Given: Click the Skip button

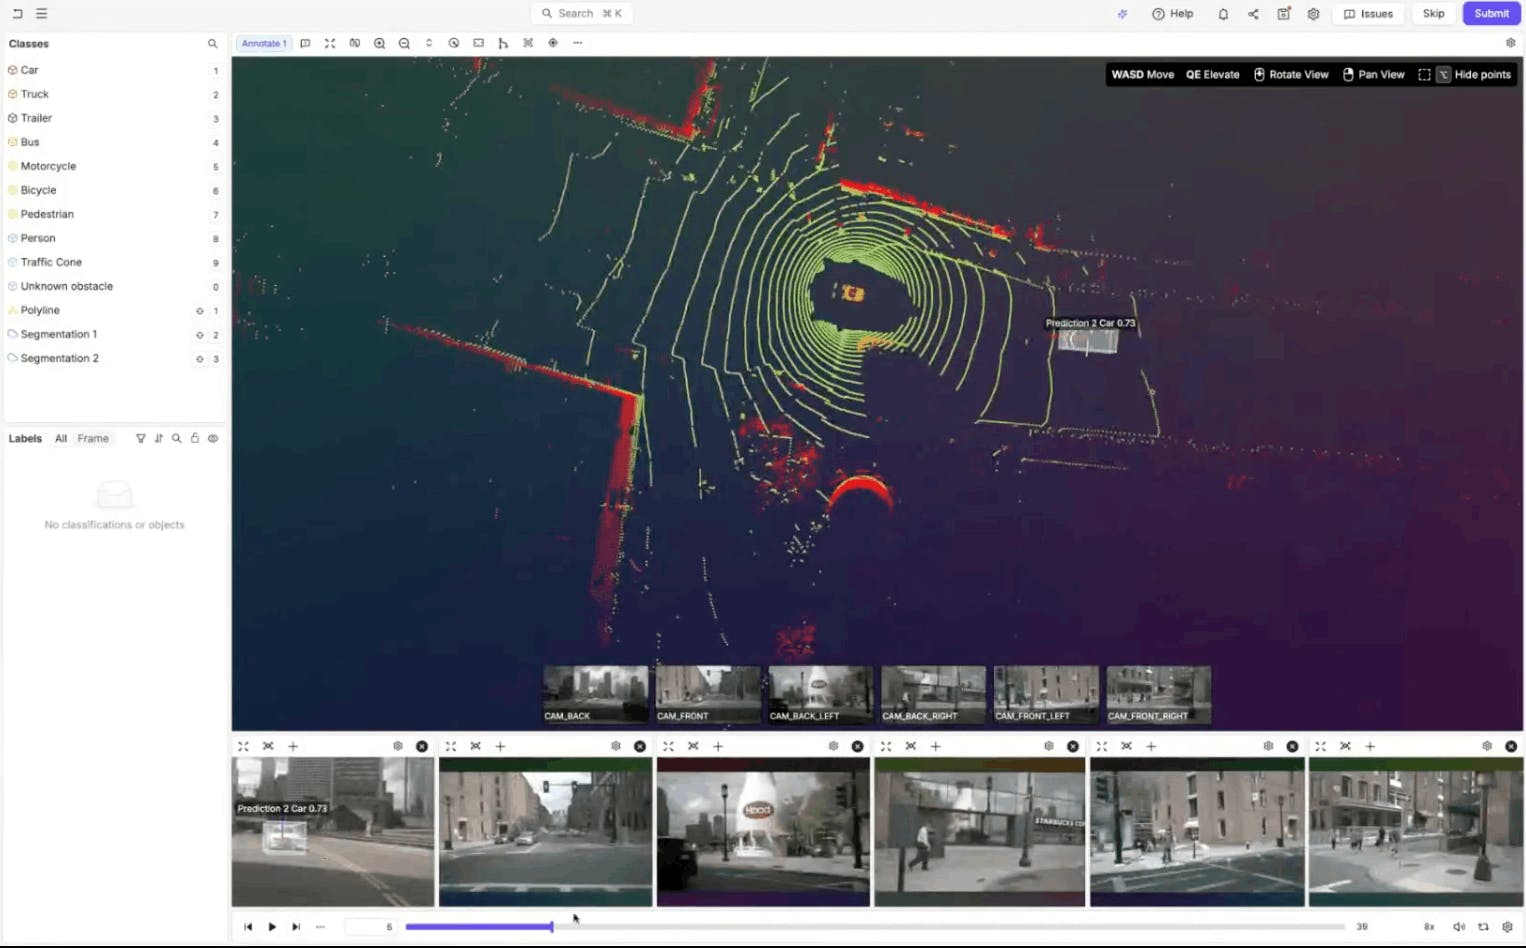Looking at the screenshot, I should tap(1434, 13).
